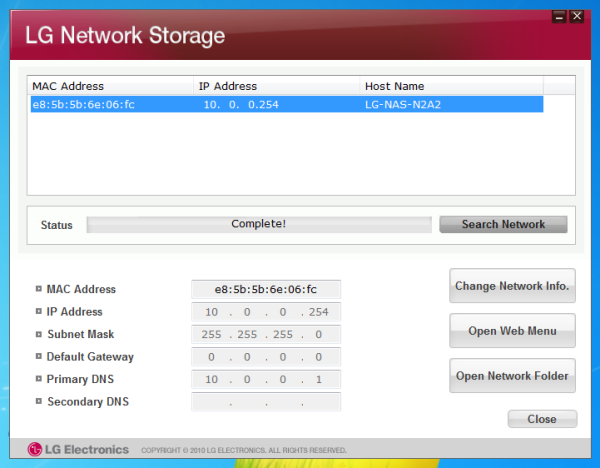
Task: Click the bullet icon beside Subnet Mask
Action: point(39,334)
